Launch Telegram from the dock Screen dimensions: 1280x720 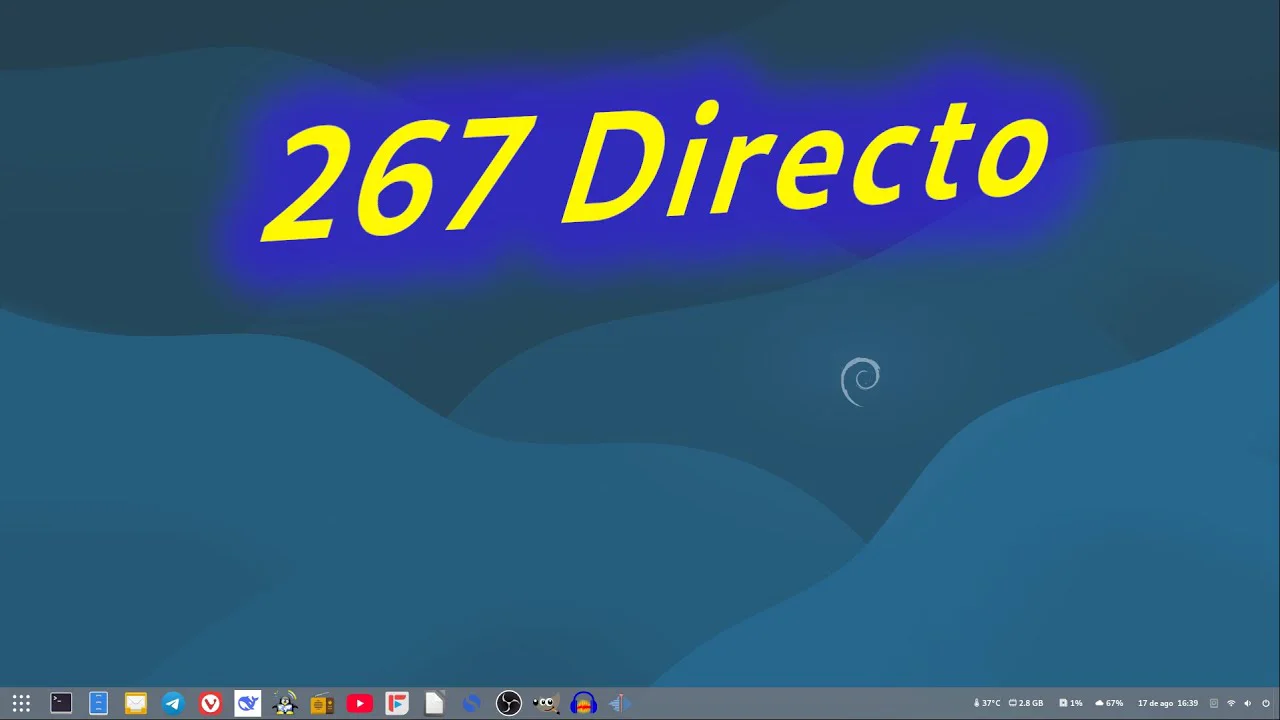(x=173, y=704)
